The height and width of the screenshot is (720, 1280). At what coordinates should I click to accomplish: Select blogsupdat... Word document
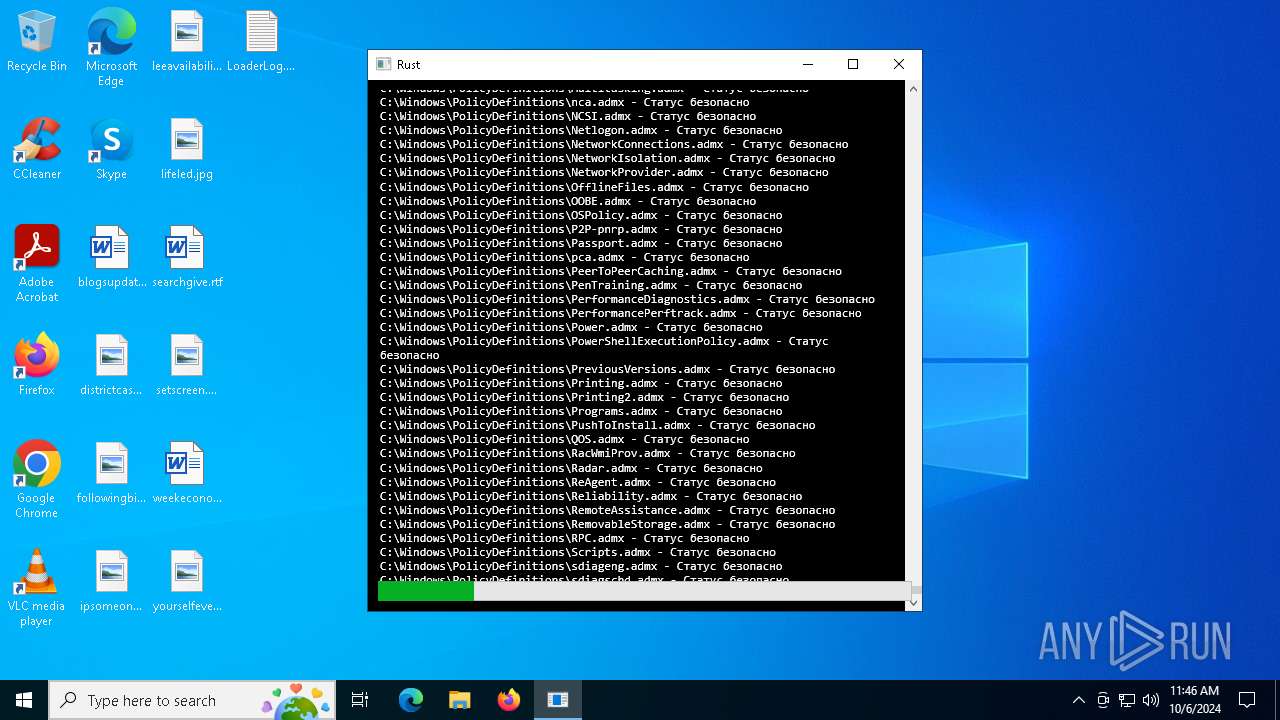(111, 258)
